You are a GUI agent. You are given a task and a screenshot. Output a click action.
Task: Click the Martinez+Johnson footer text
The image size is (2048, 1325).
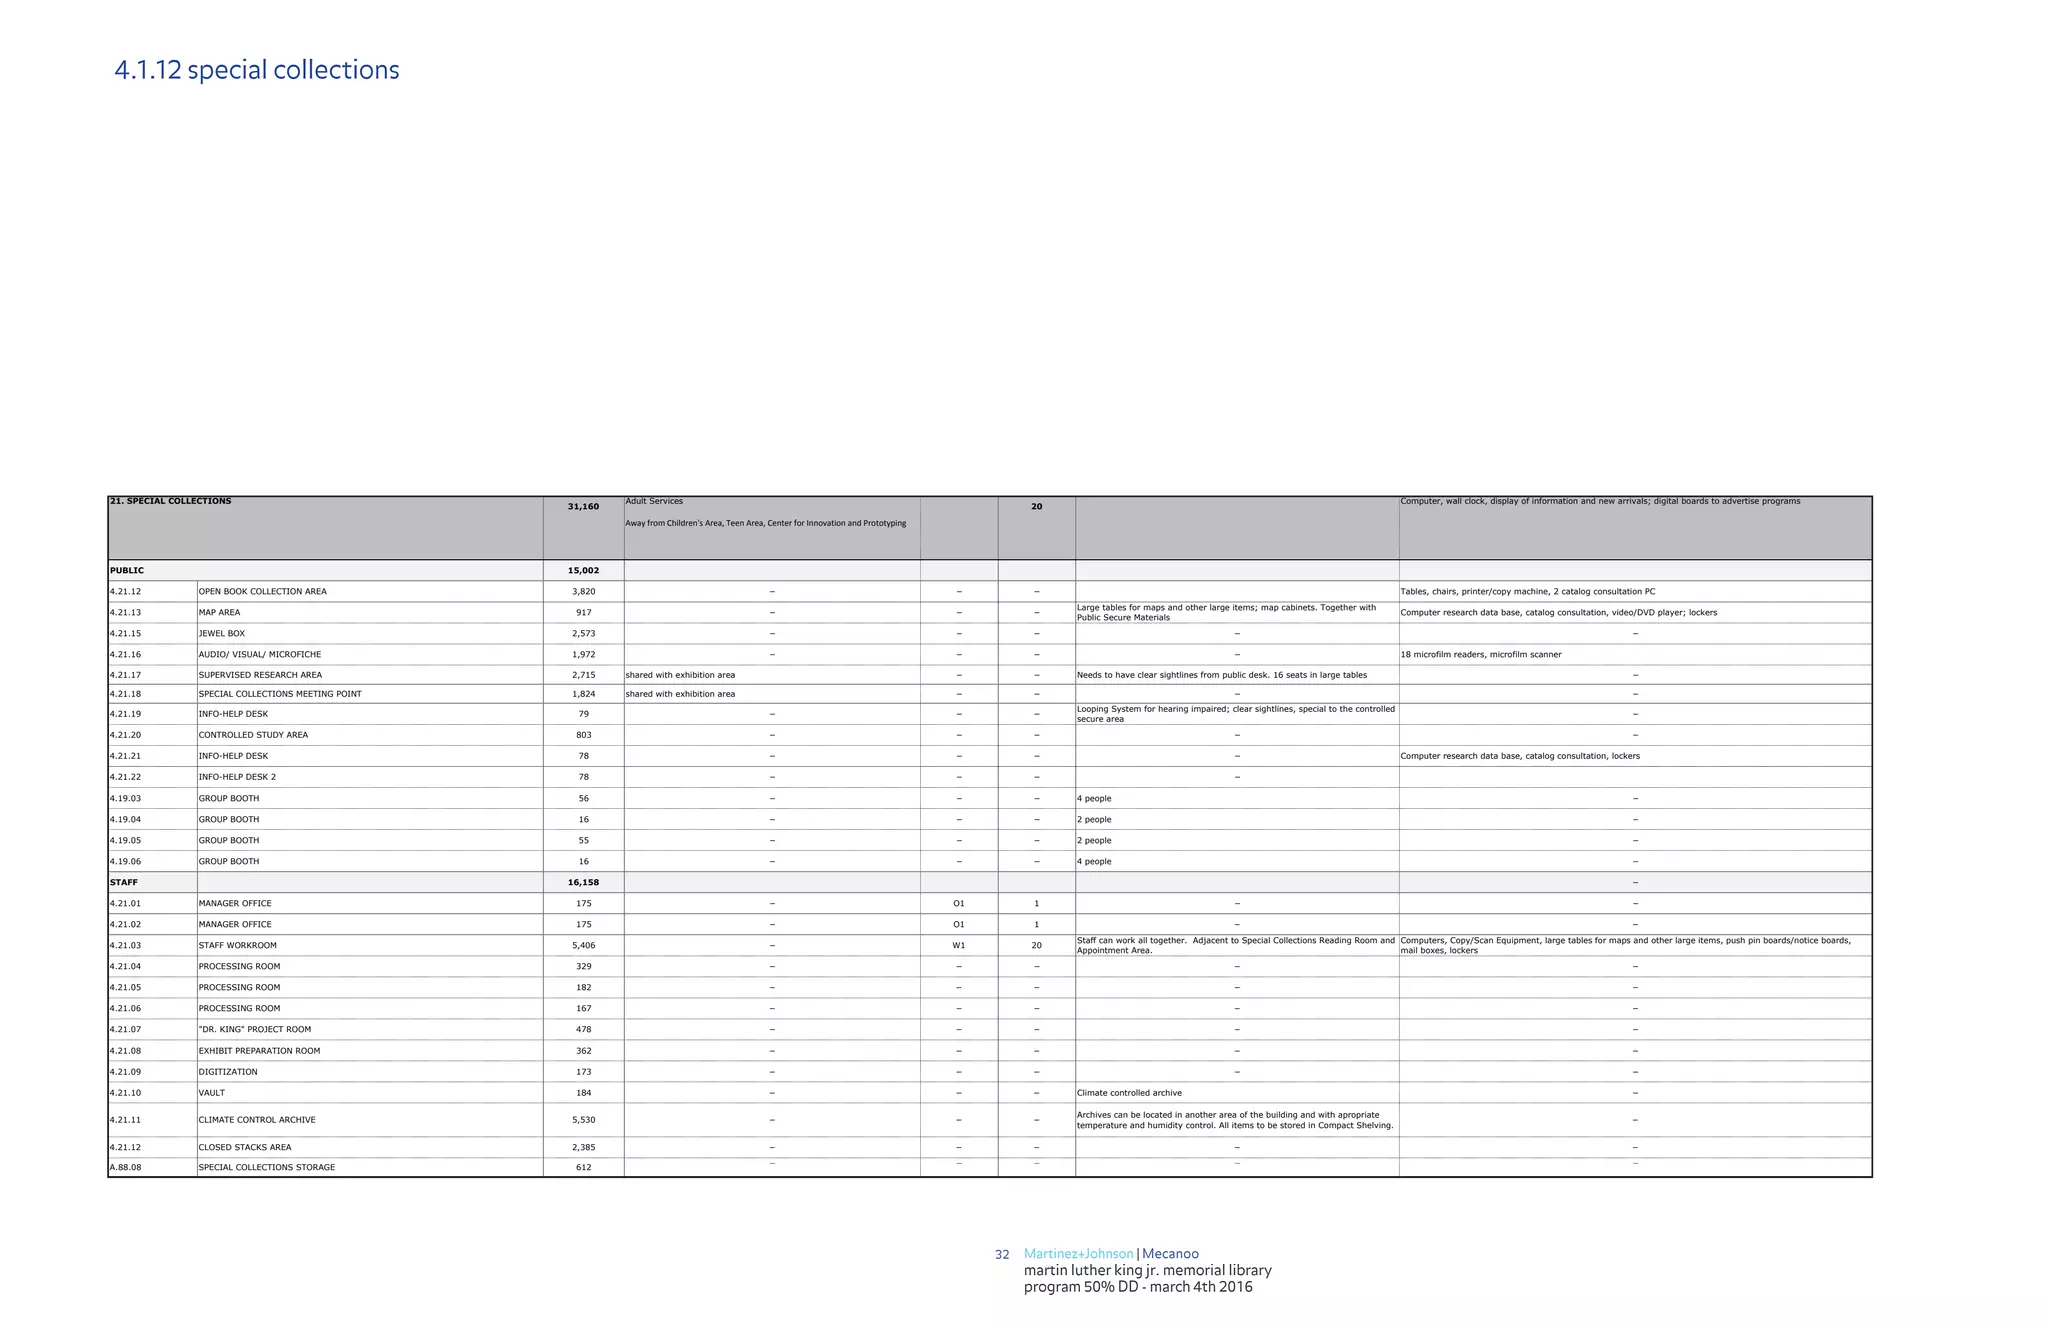(x=1078, y=1254)
